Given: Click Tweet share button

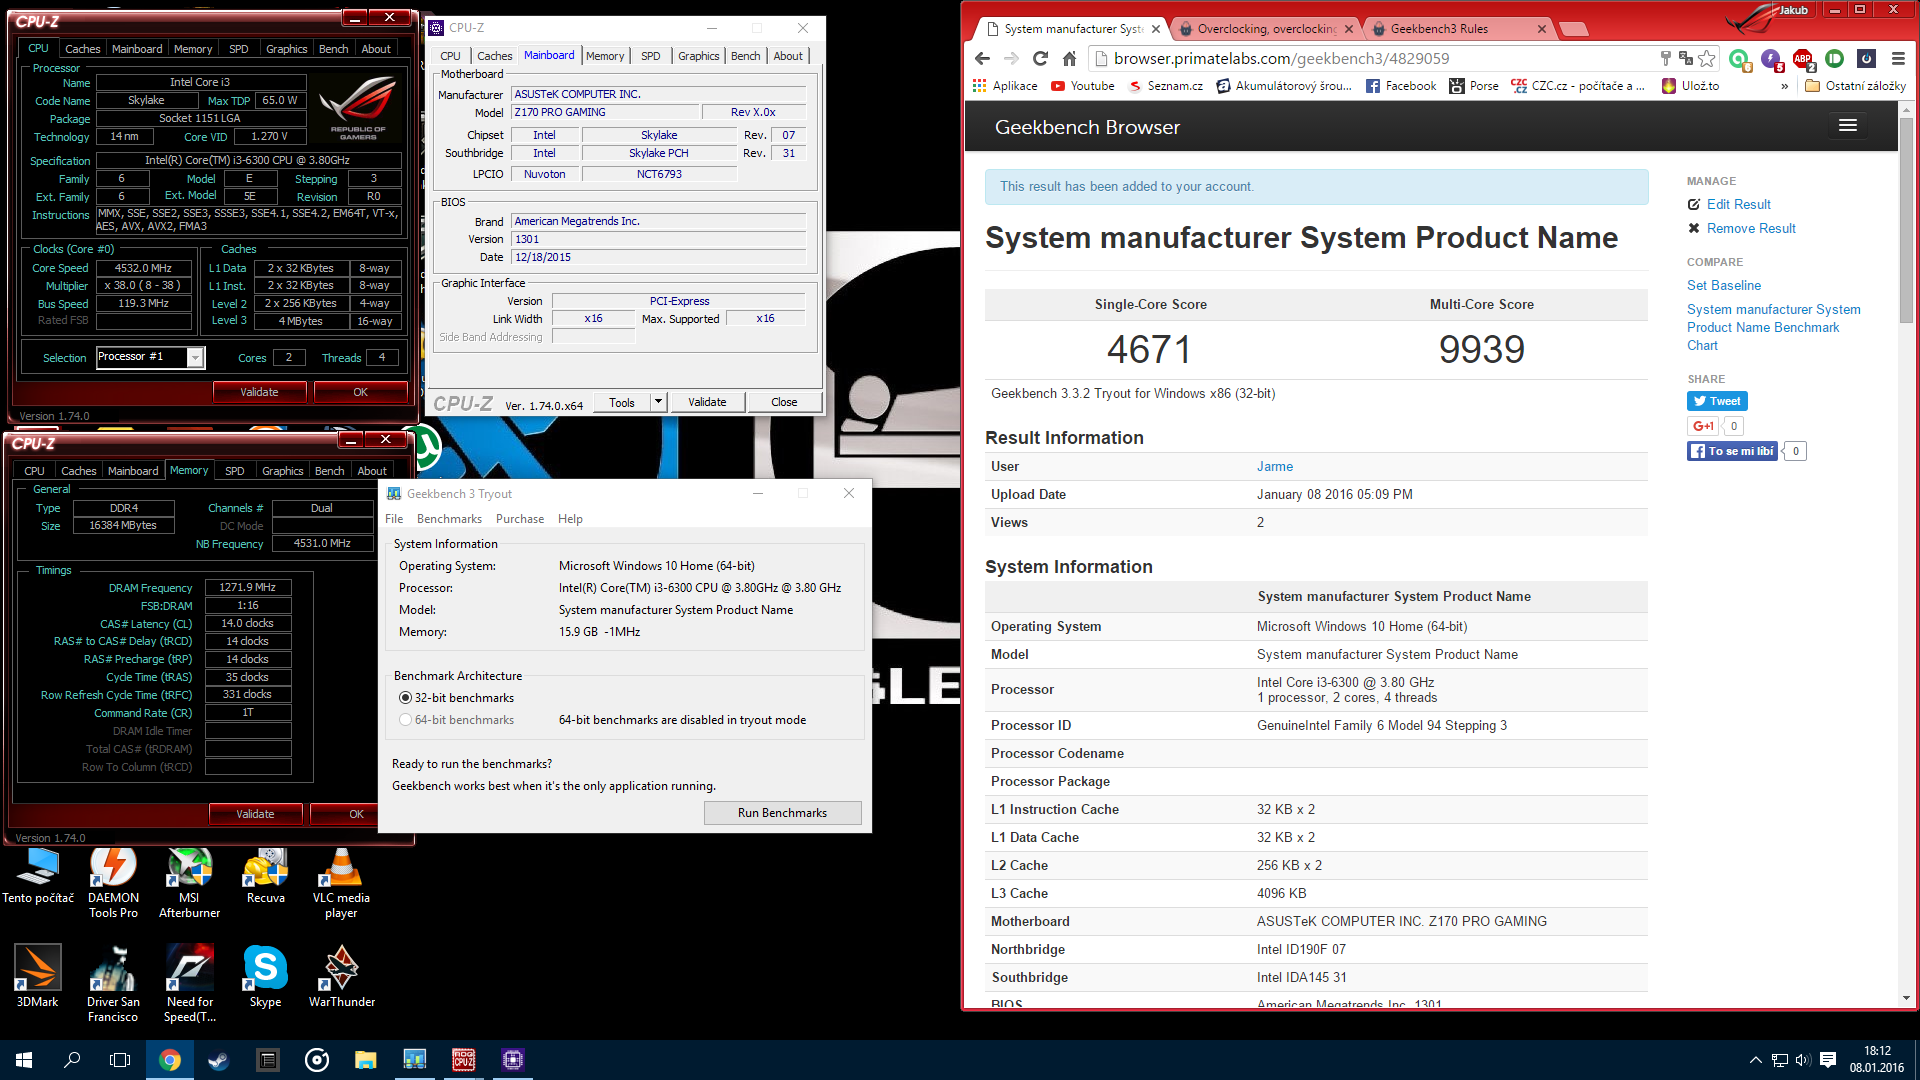Looking at the screenshot, I should pyautogui.click(x=1717, y=401).
